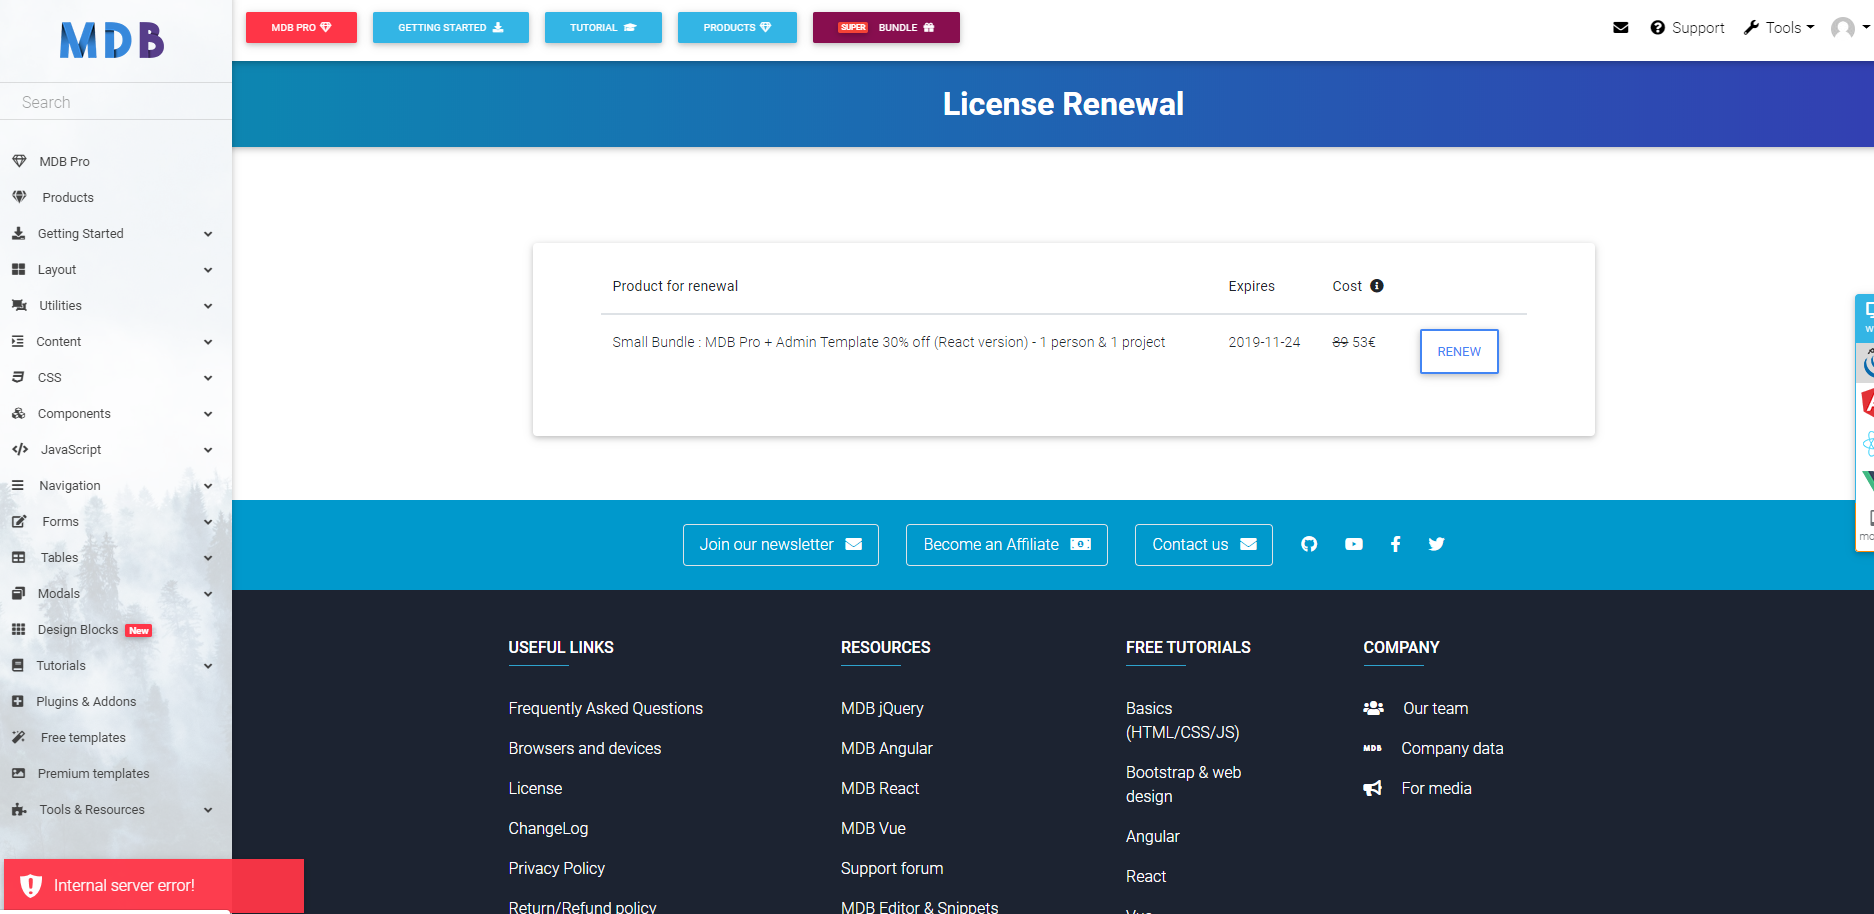The height and width of the screenshot is (914, 1874).
Task: Click the wrench icon beside Tools
Action: click(1751, 28)
